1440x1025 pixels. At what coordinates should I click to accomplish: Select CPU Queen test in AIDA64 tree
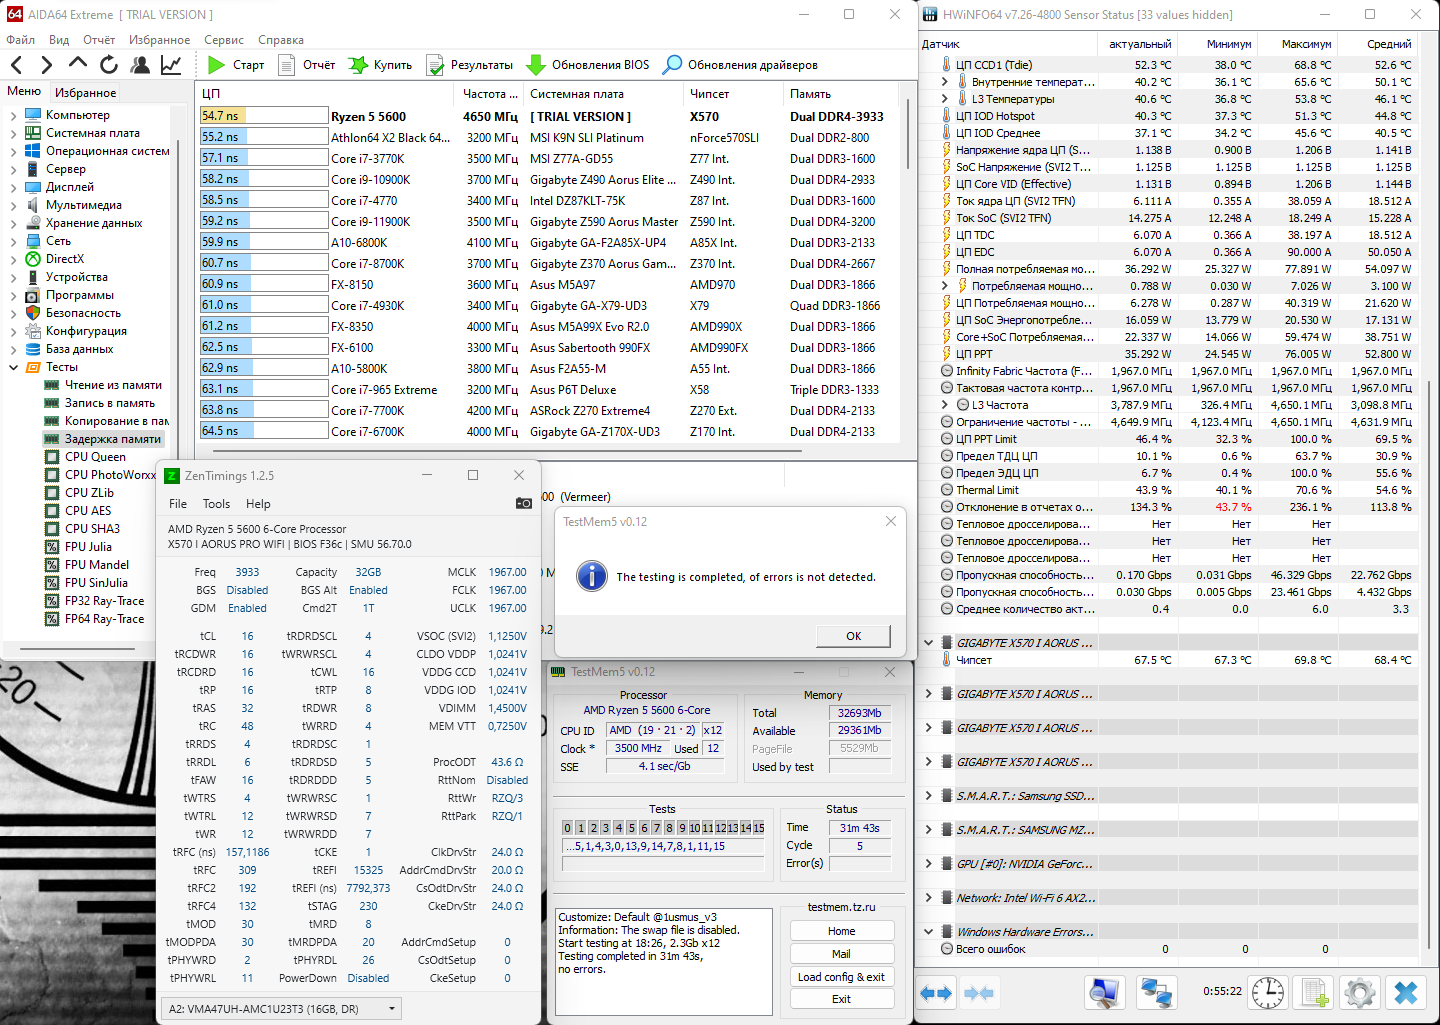pyautogui.click(x=95, y=457)
